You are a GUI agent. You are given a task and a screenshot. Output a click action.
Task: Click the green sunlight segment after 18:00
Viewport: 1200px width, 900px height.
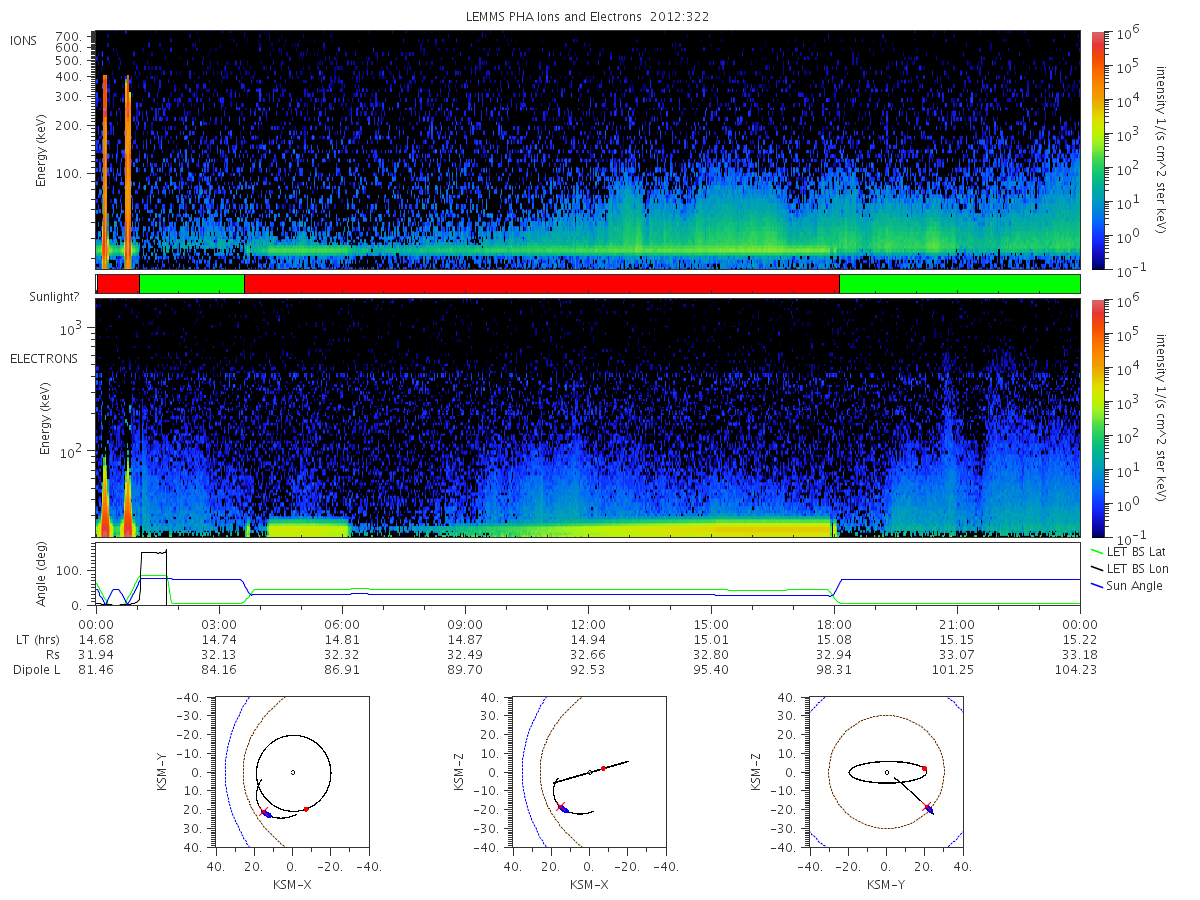959,284
